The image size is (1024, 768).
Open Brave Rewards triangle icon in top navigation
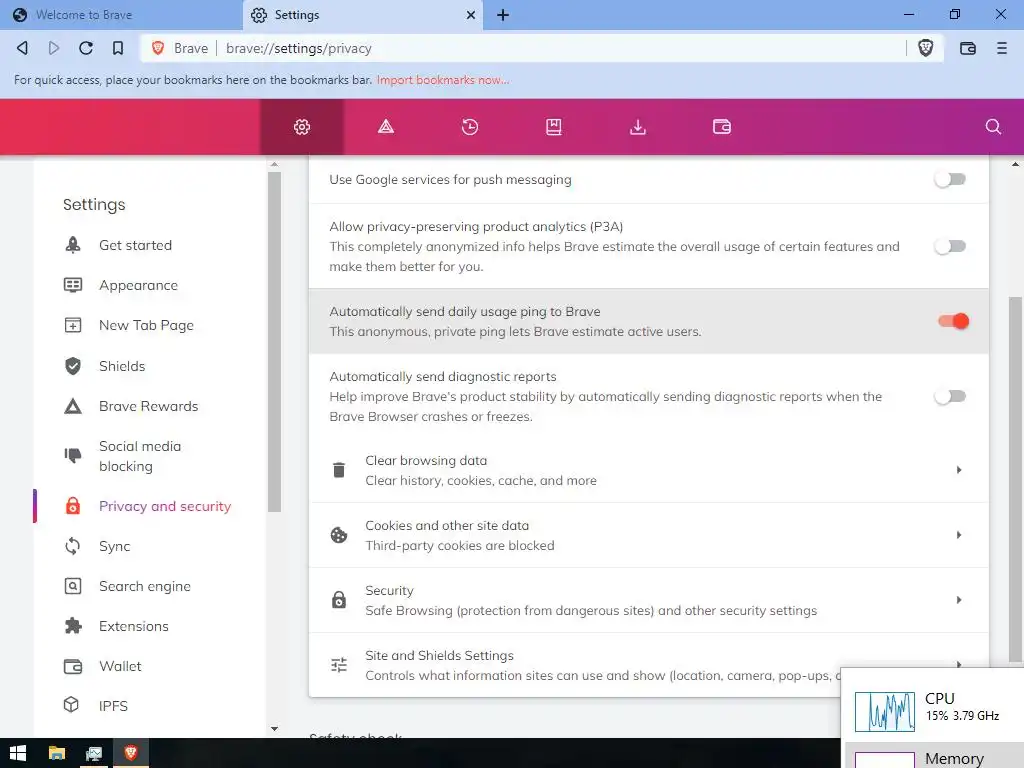[385, 127]
